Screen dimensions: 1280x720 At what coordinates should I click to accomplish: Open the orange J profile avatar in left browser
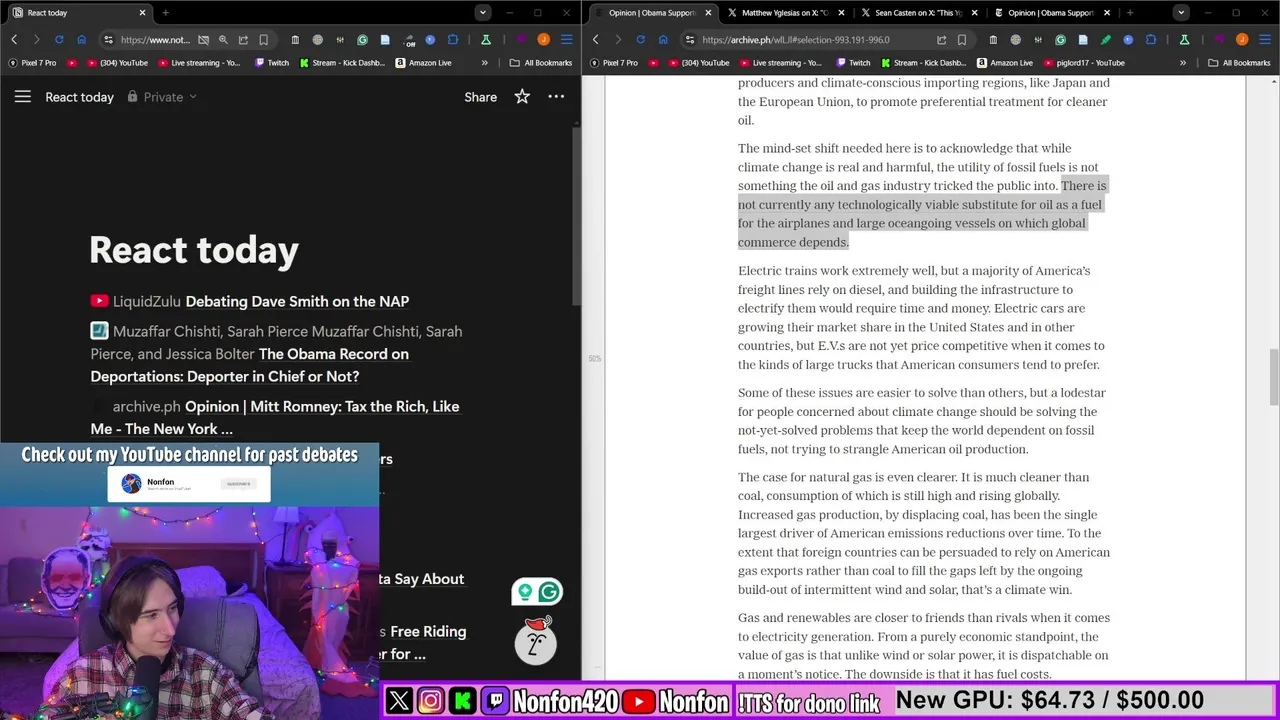[x=543, y=40]
